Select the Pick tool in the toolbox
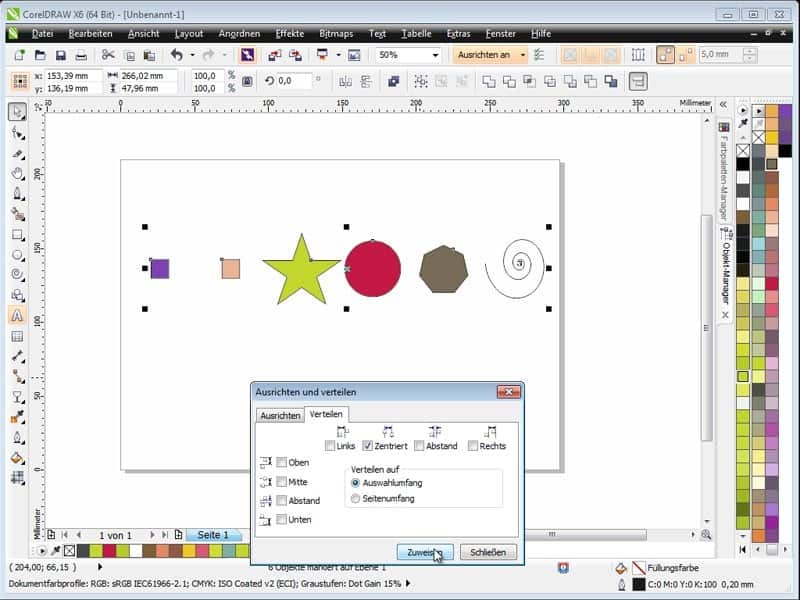This screenshot has height=600, width=800. pyautogui.click(x=17, y=112)
